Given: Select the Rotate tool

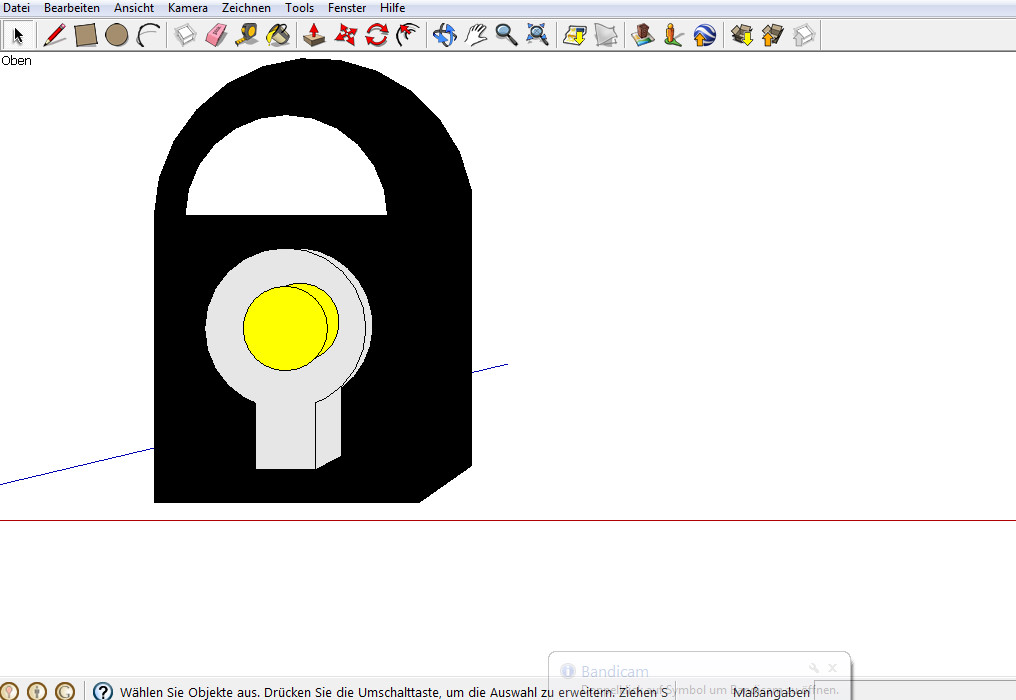Looking at the screenshot, I should point(377,35).
